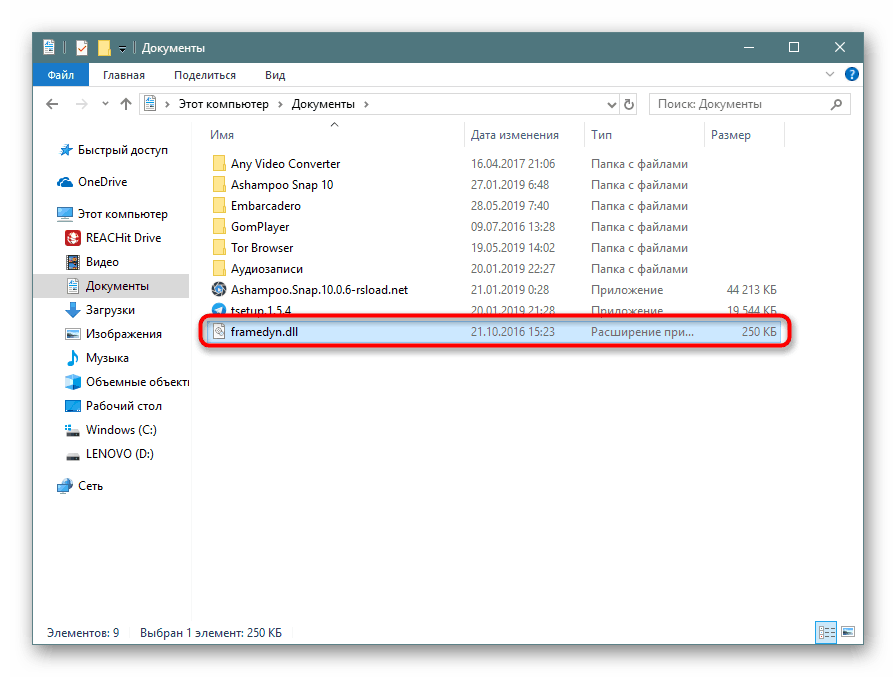Open the Quick Access Toolbar customize dropdown
896x677 pixels.
(122, 49)
